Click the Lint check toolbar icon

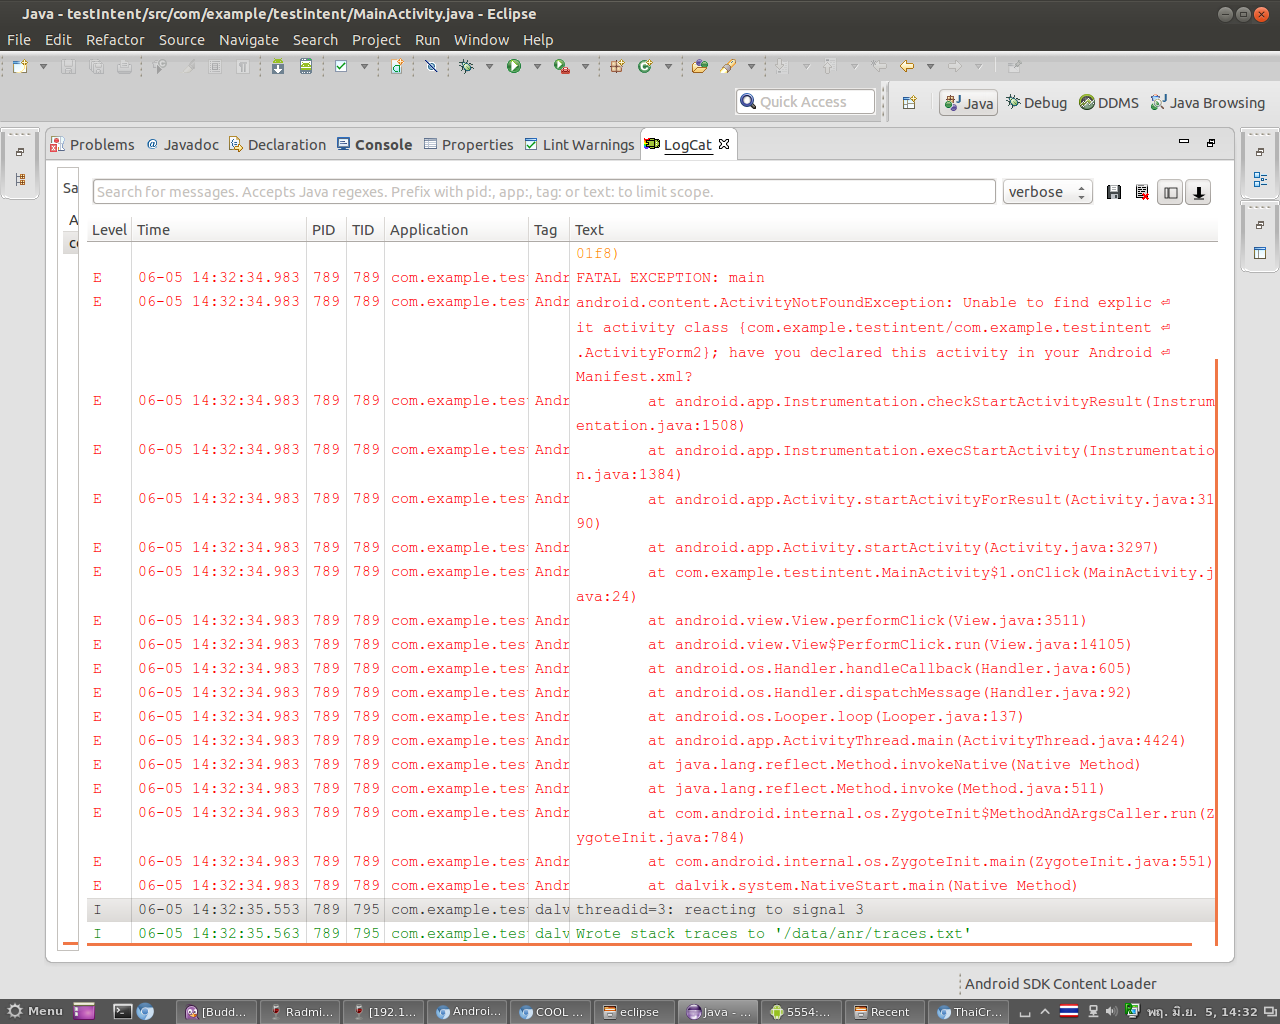click(341, 66)
